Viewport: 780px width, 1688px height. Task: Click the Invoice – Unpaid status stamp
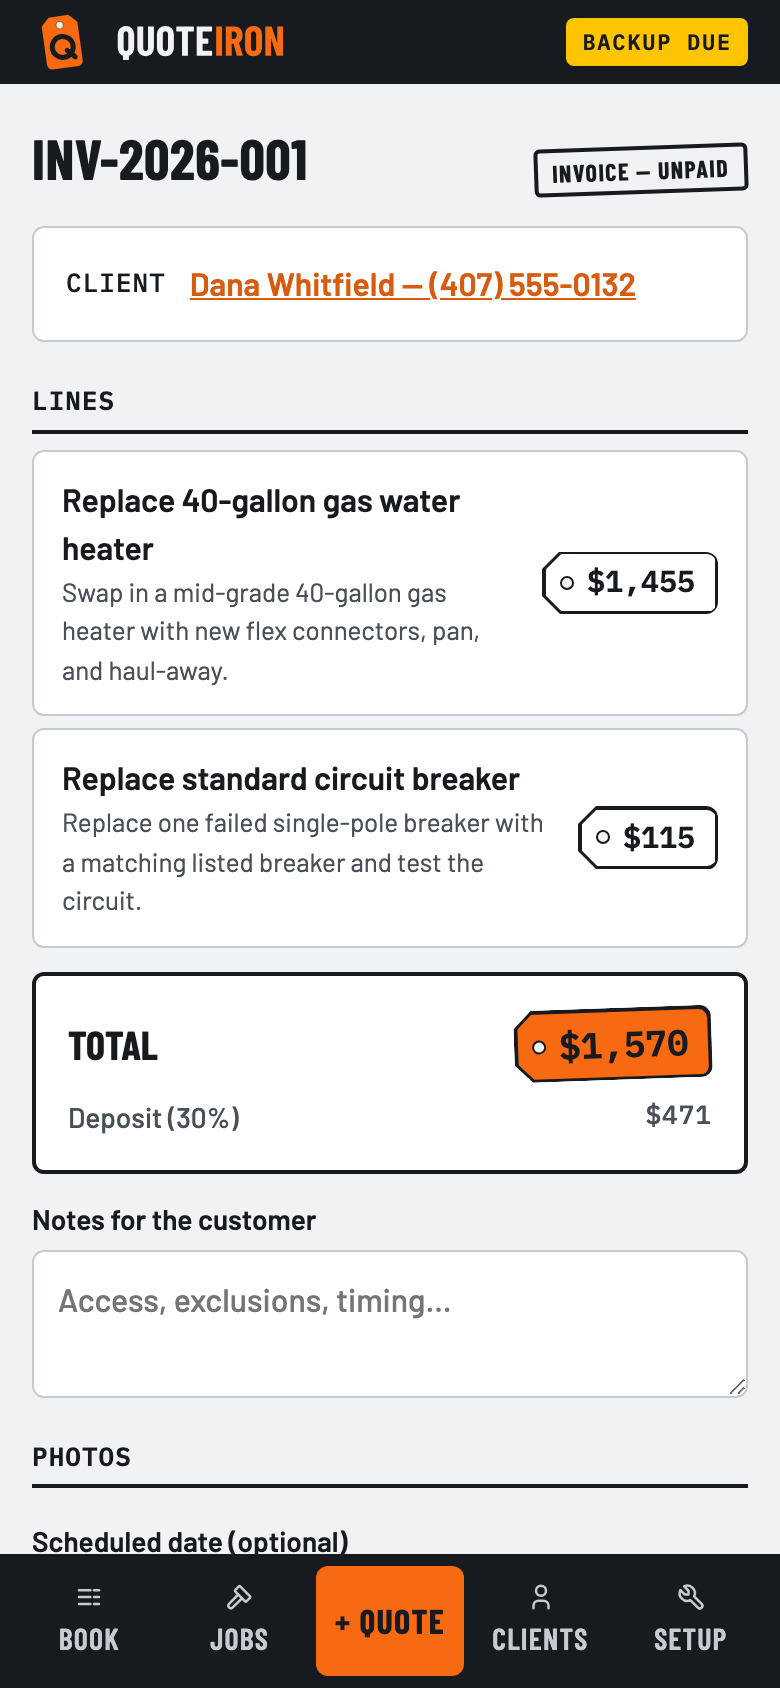641,170
